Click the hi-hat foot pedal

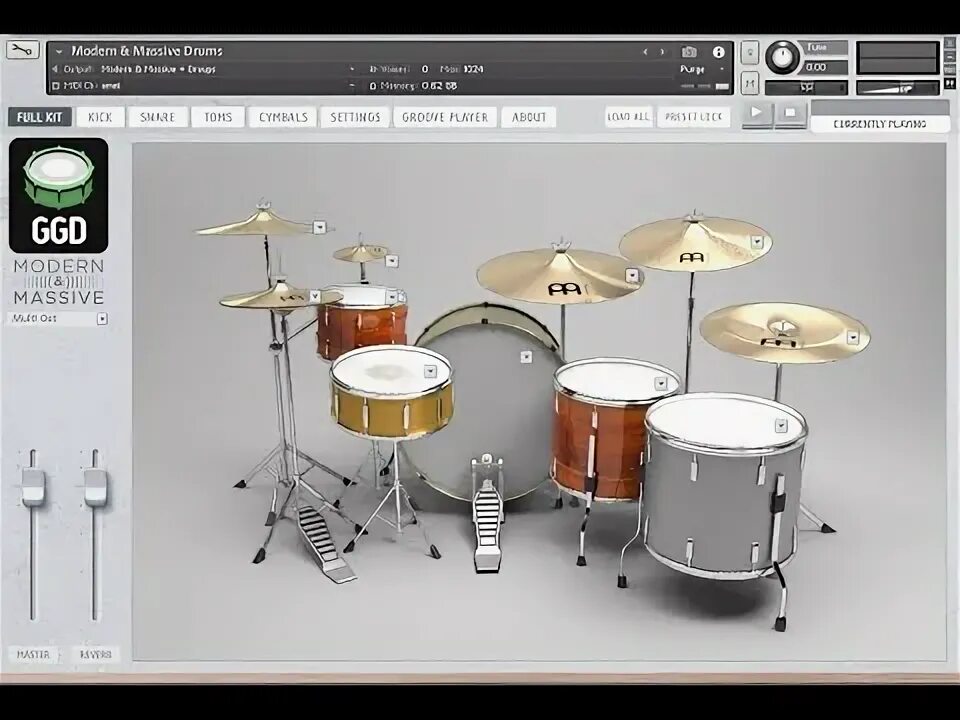coord(324,542)
